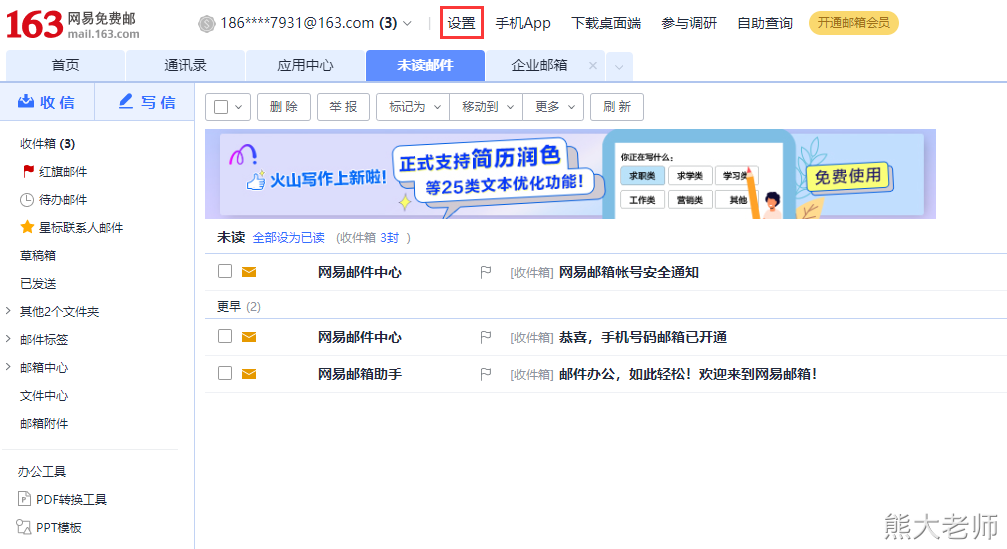The image size is (1007, 549).
Task: Open the account dropdown arrow next to email address
Action: 407,24
